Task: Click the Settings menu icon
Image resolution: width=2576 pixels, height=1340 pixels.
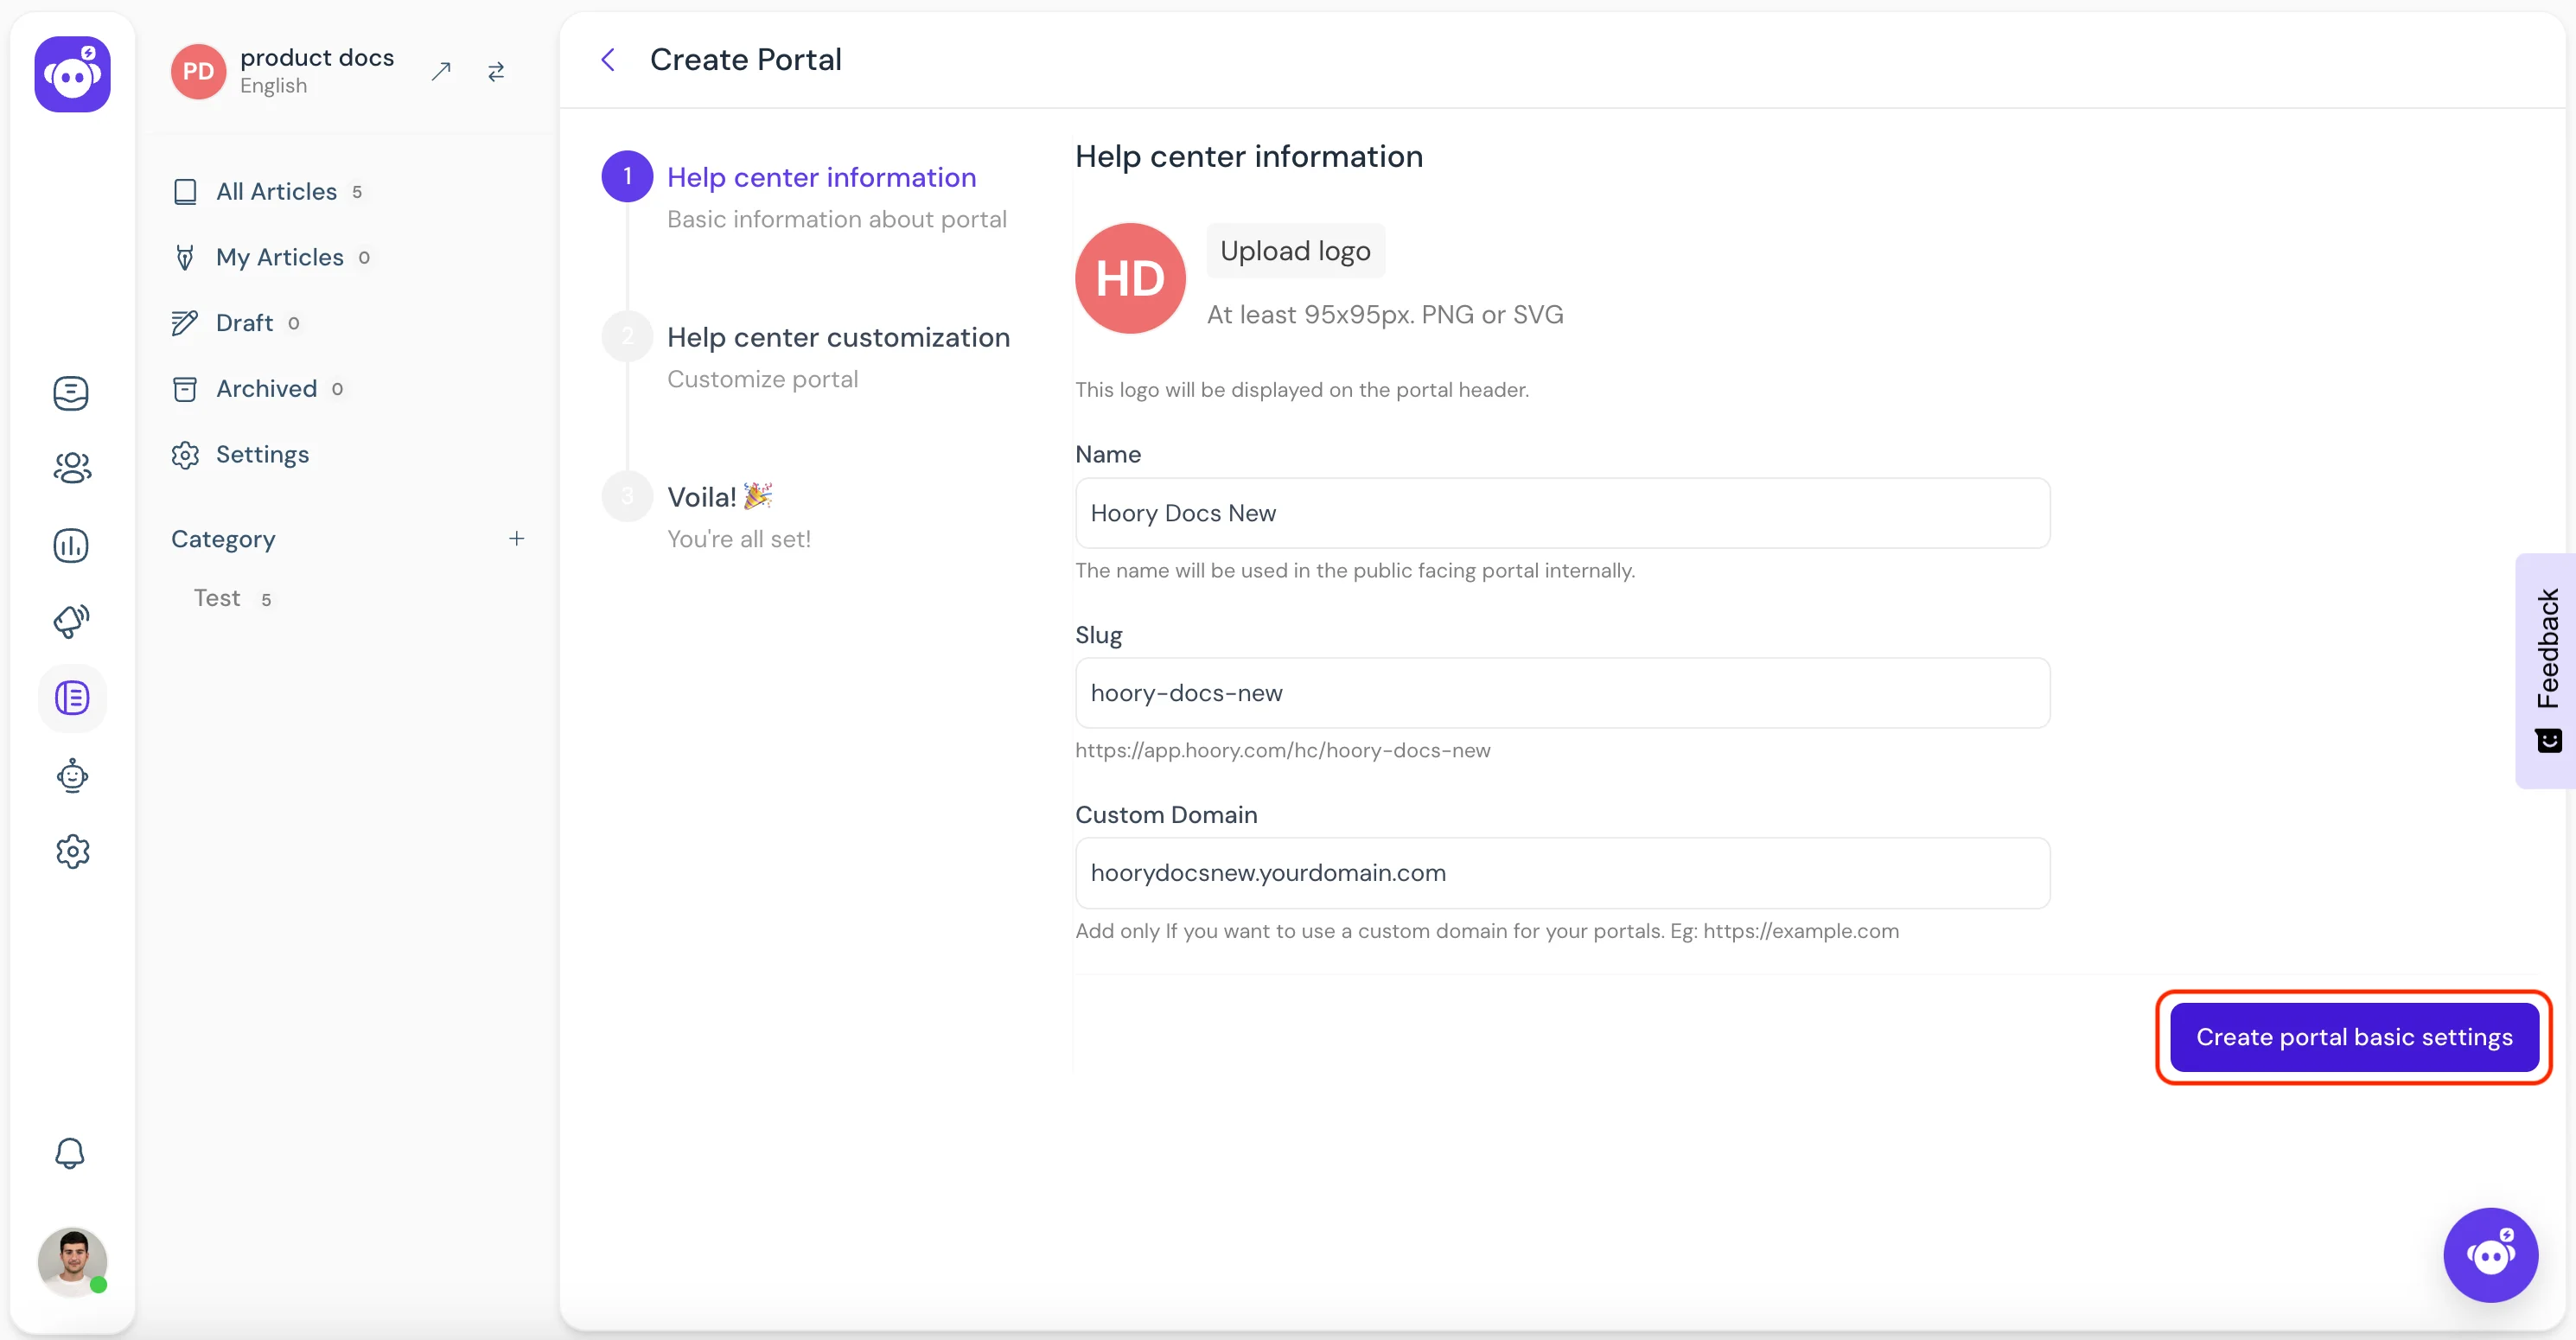Action: (x=72, y=851)
